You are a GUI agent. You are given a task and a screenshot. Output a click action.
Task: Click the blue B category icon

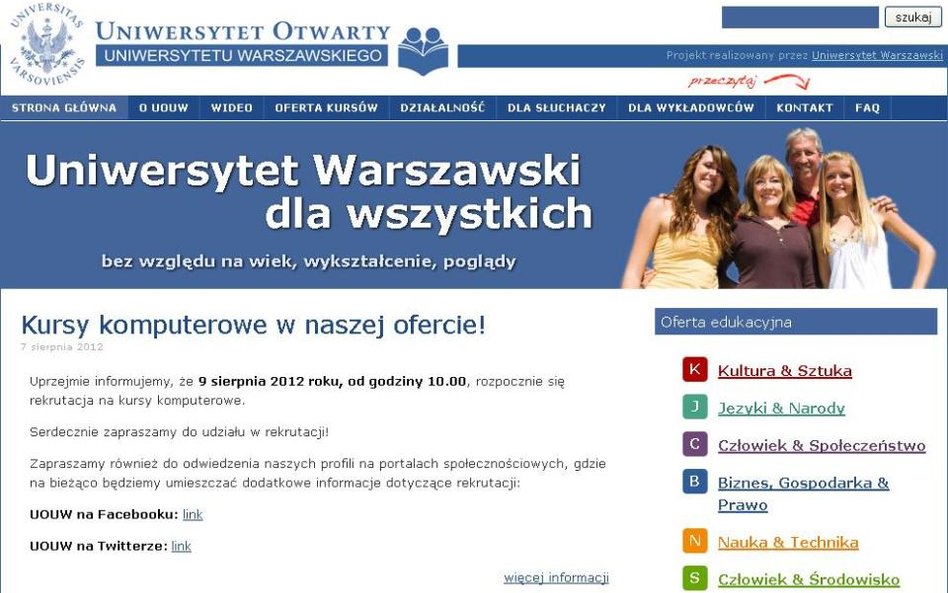click(x=695, y=482)
